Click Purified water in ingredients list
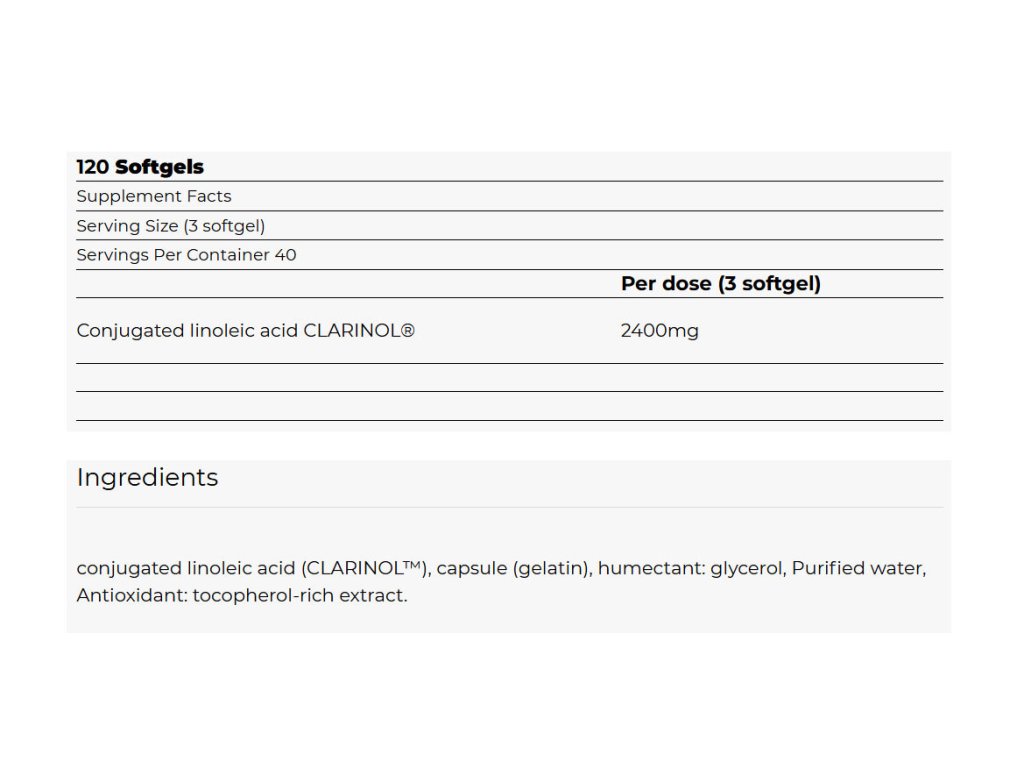The height and width of the screenshot is (768, 1024). [859, 568]
